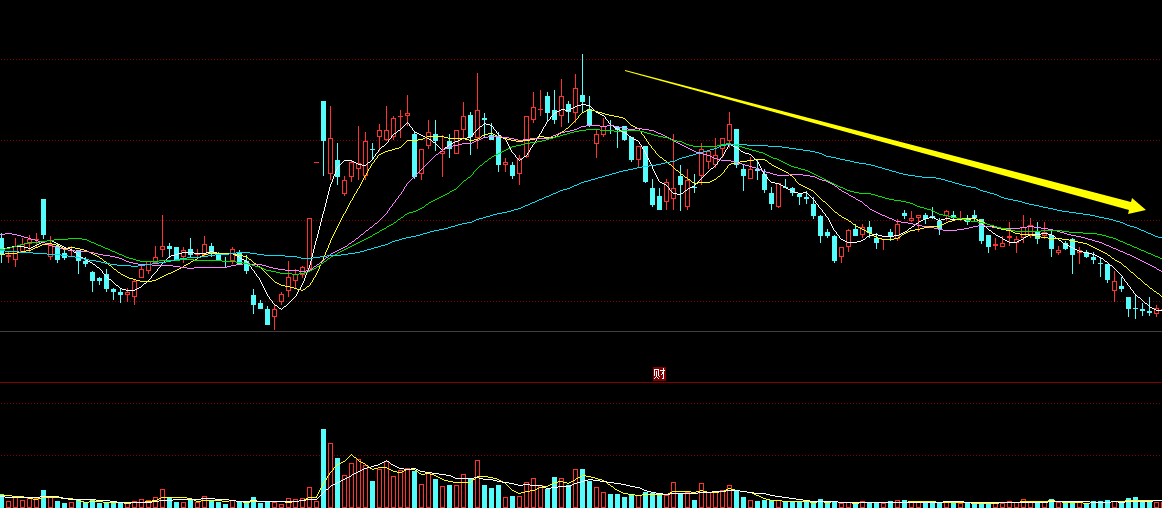This screenshot has height=508, width=1162.
Task: Select the tall cyan candle at far left
Action: [43, 216]
